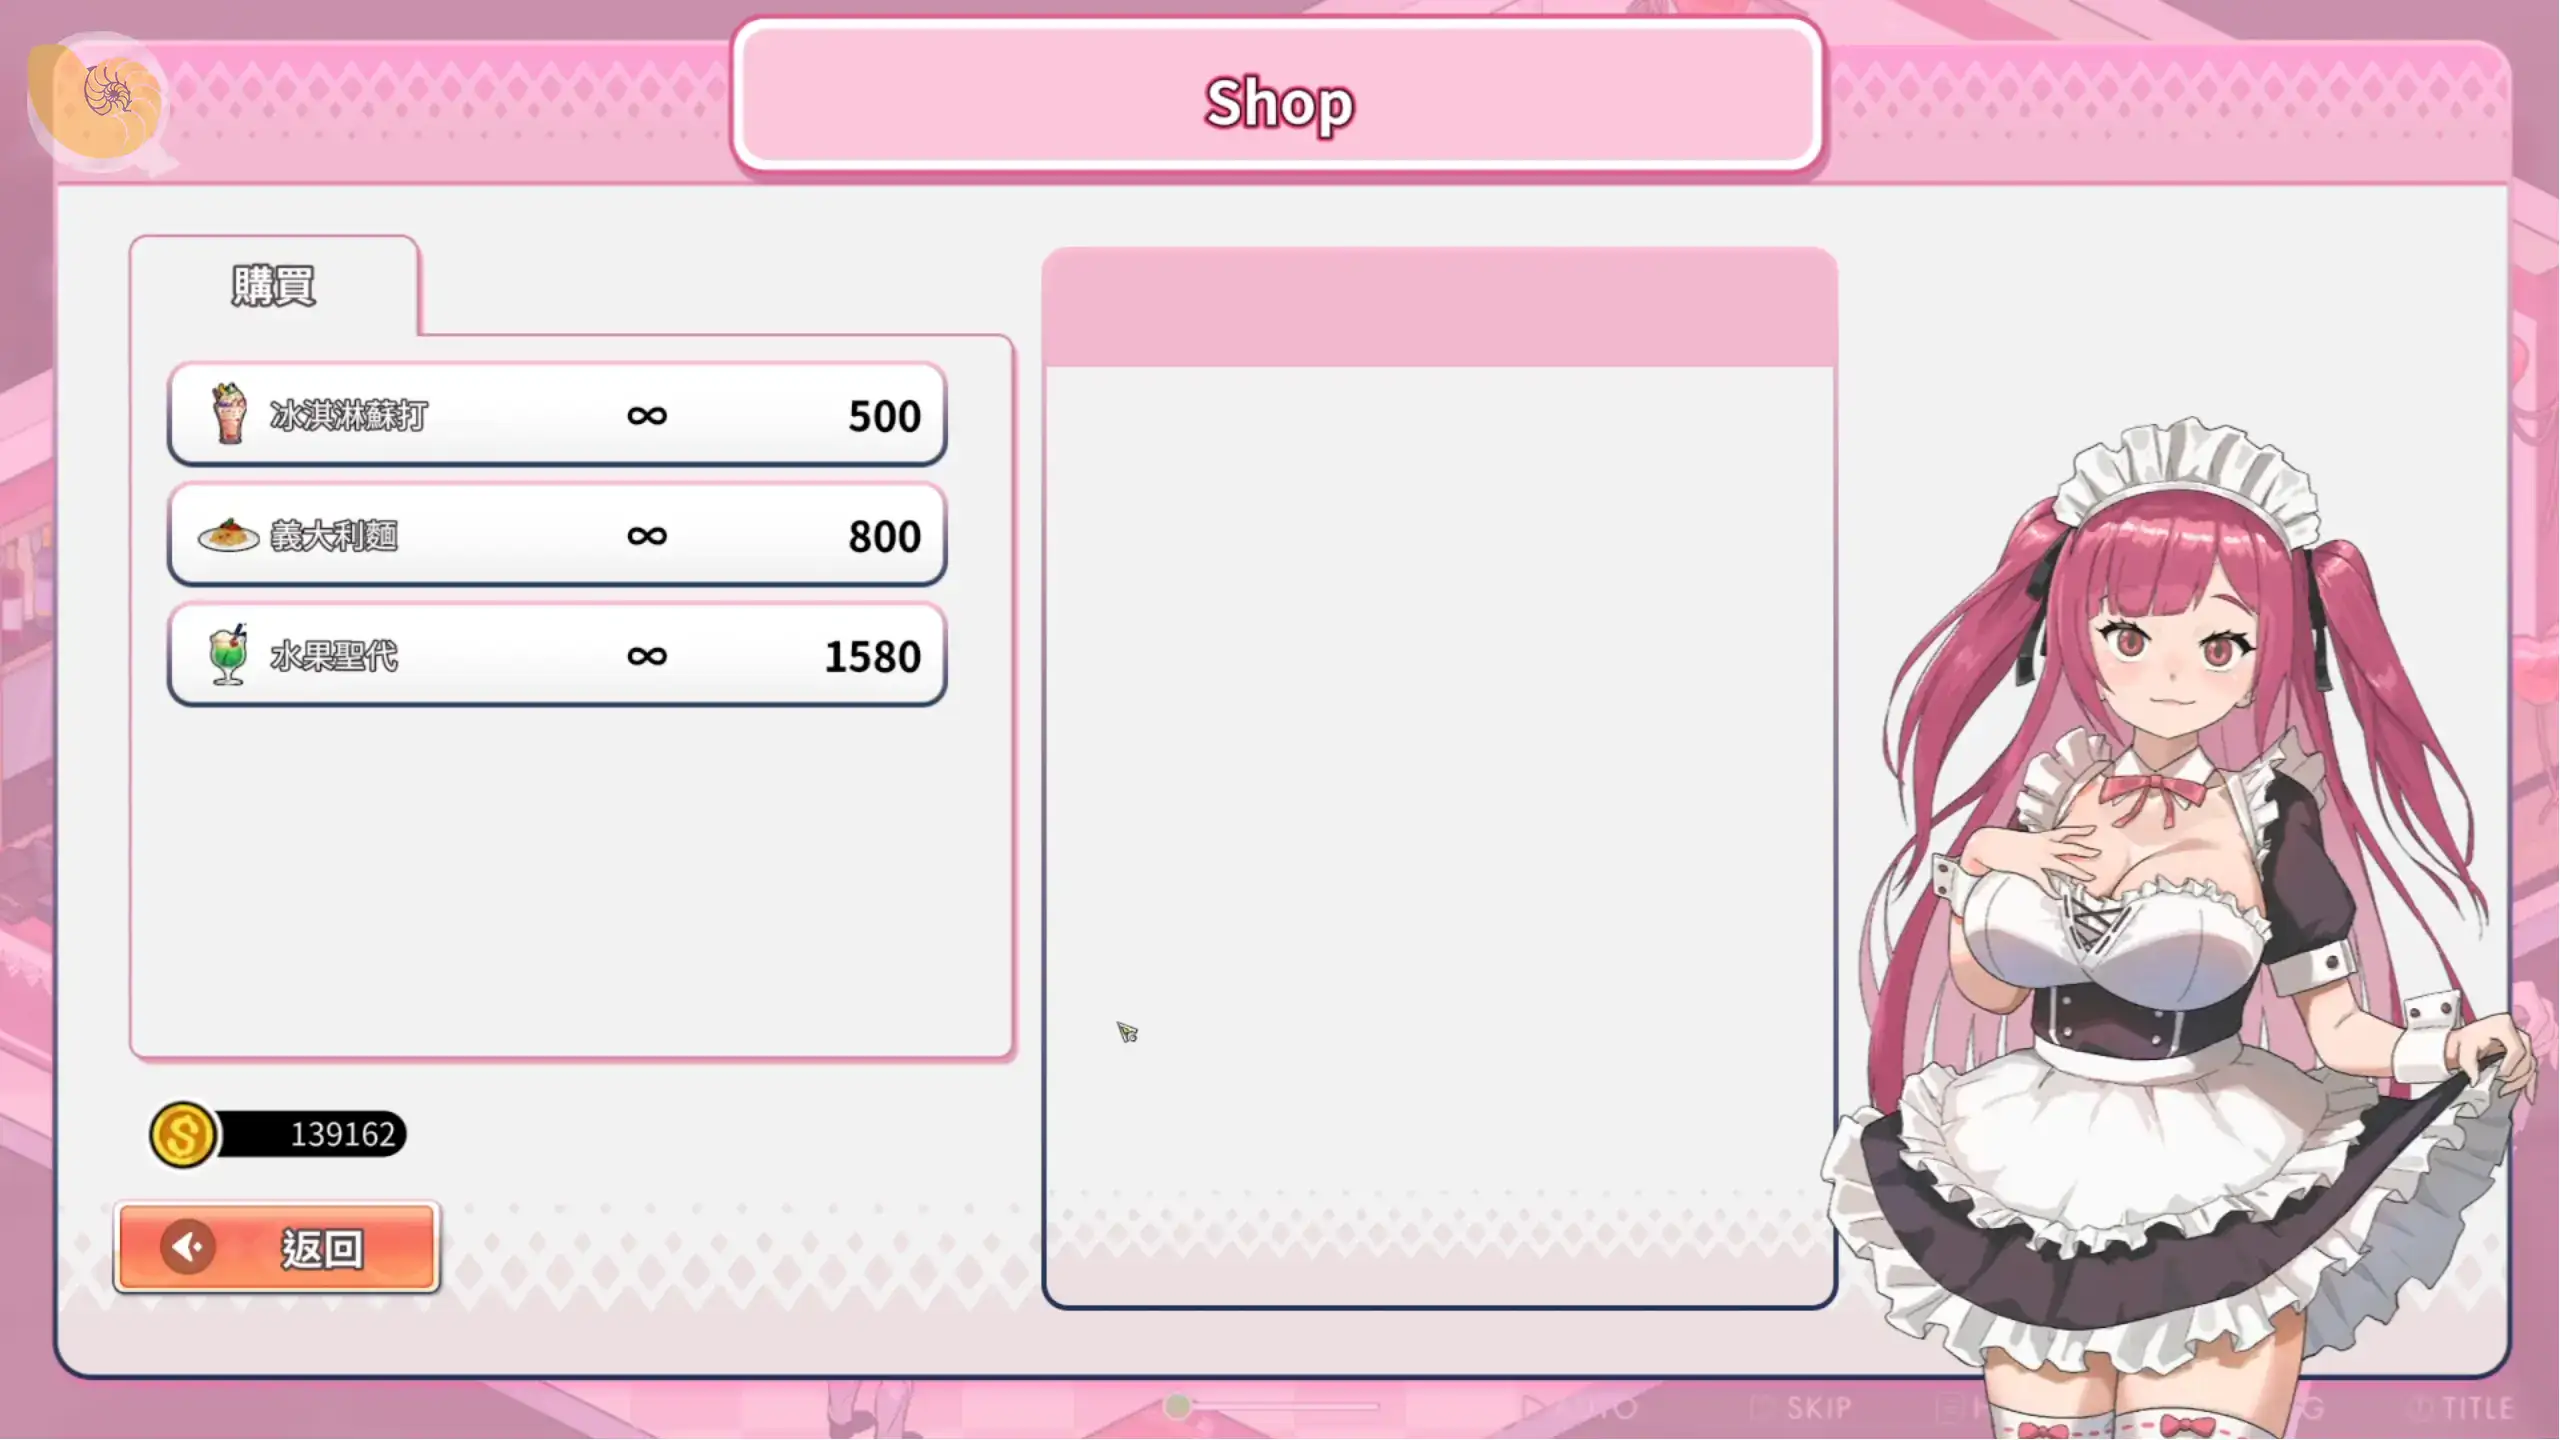This screenshot has height=1440, width=2560.
Task: Click the Shop title banner
Action: (x=1278, y=97)
